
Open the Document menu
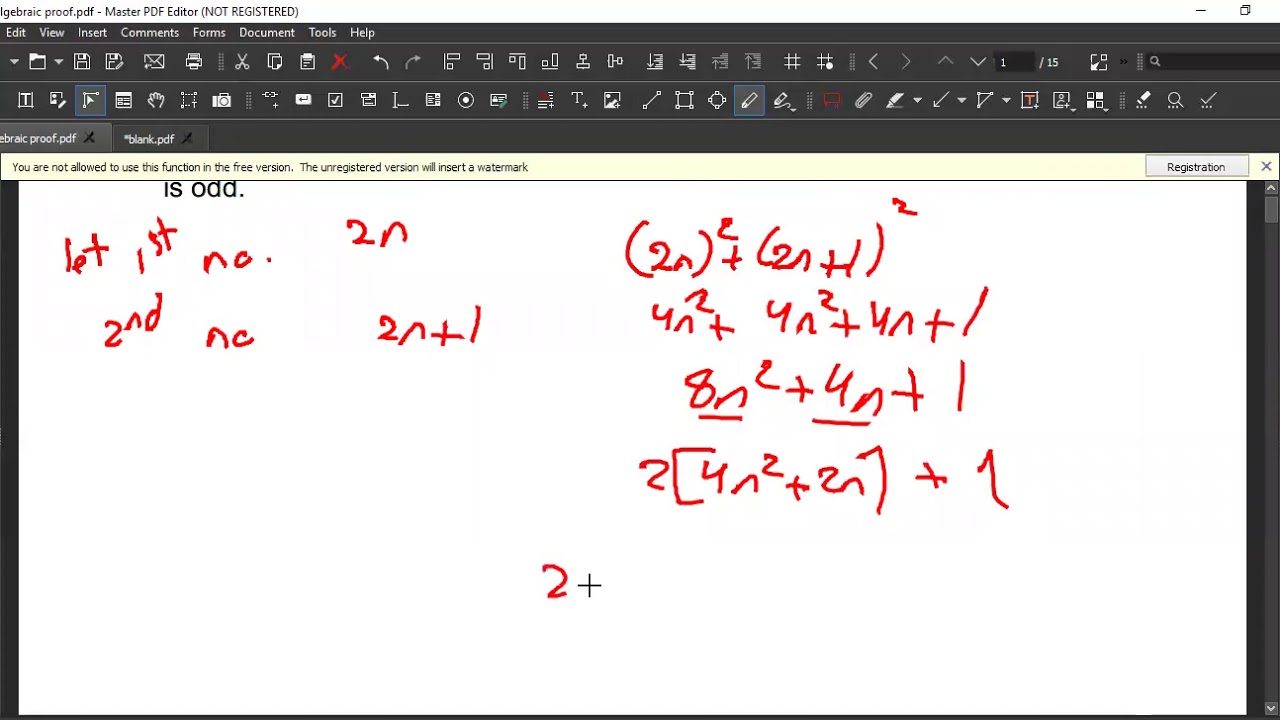click(267, 32)
